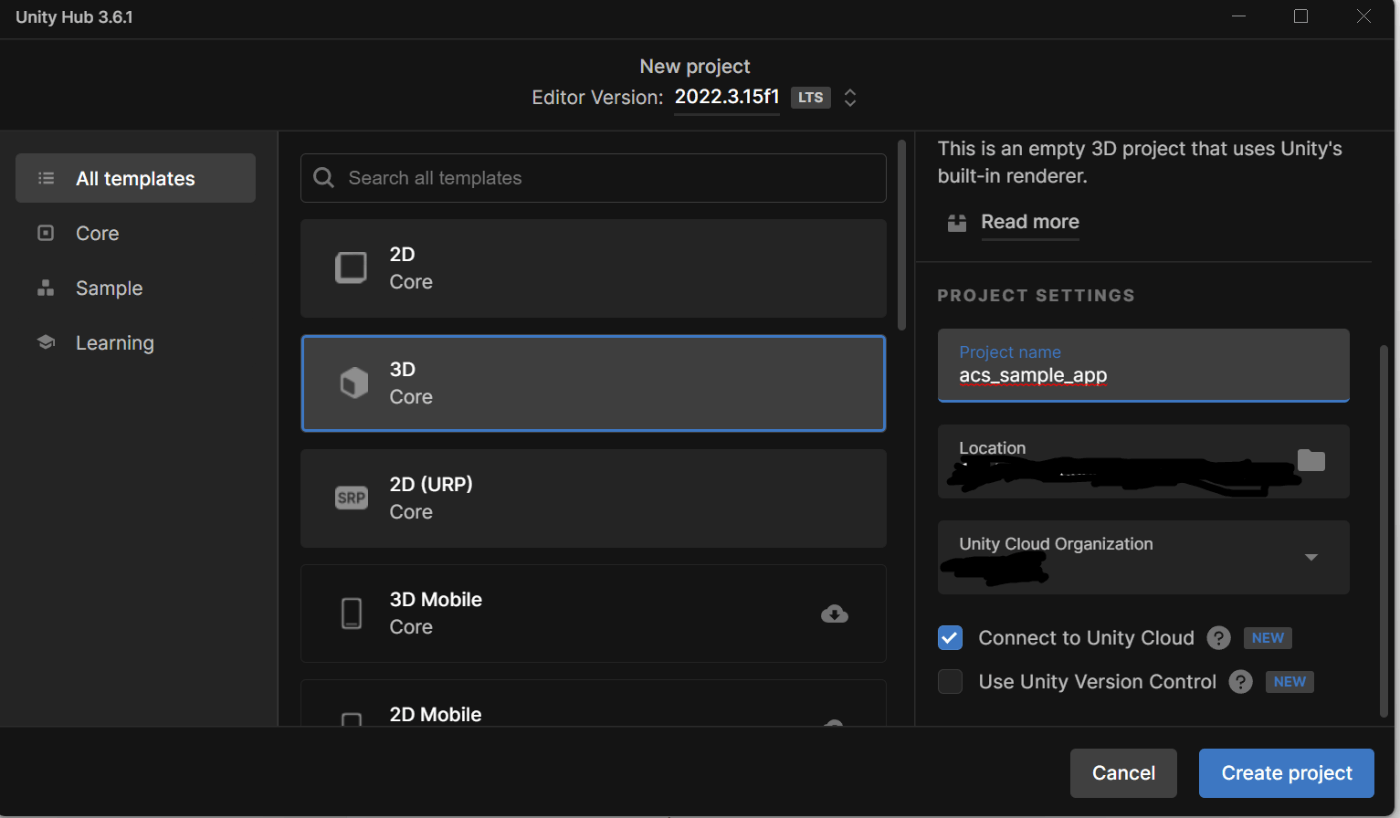Click the Core category icon
Viewport: 1400px width, 818px height.
click(x=45, y=233)
